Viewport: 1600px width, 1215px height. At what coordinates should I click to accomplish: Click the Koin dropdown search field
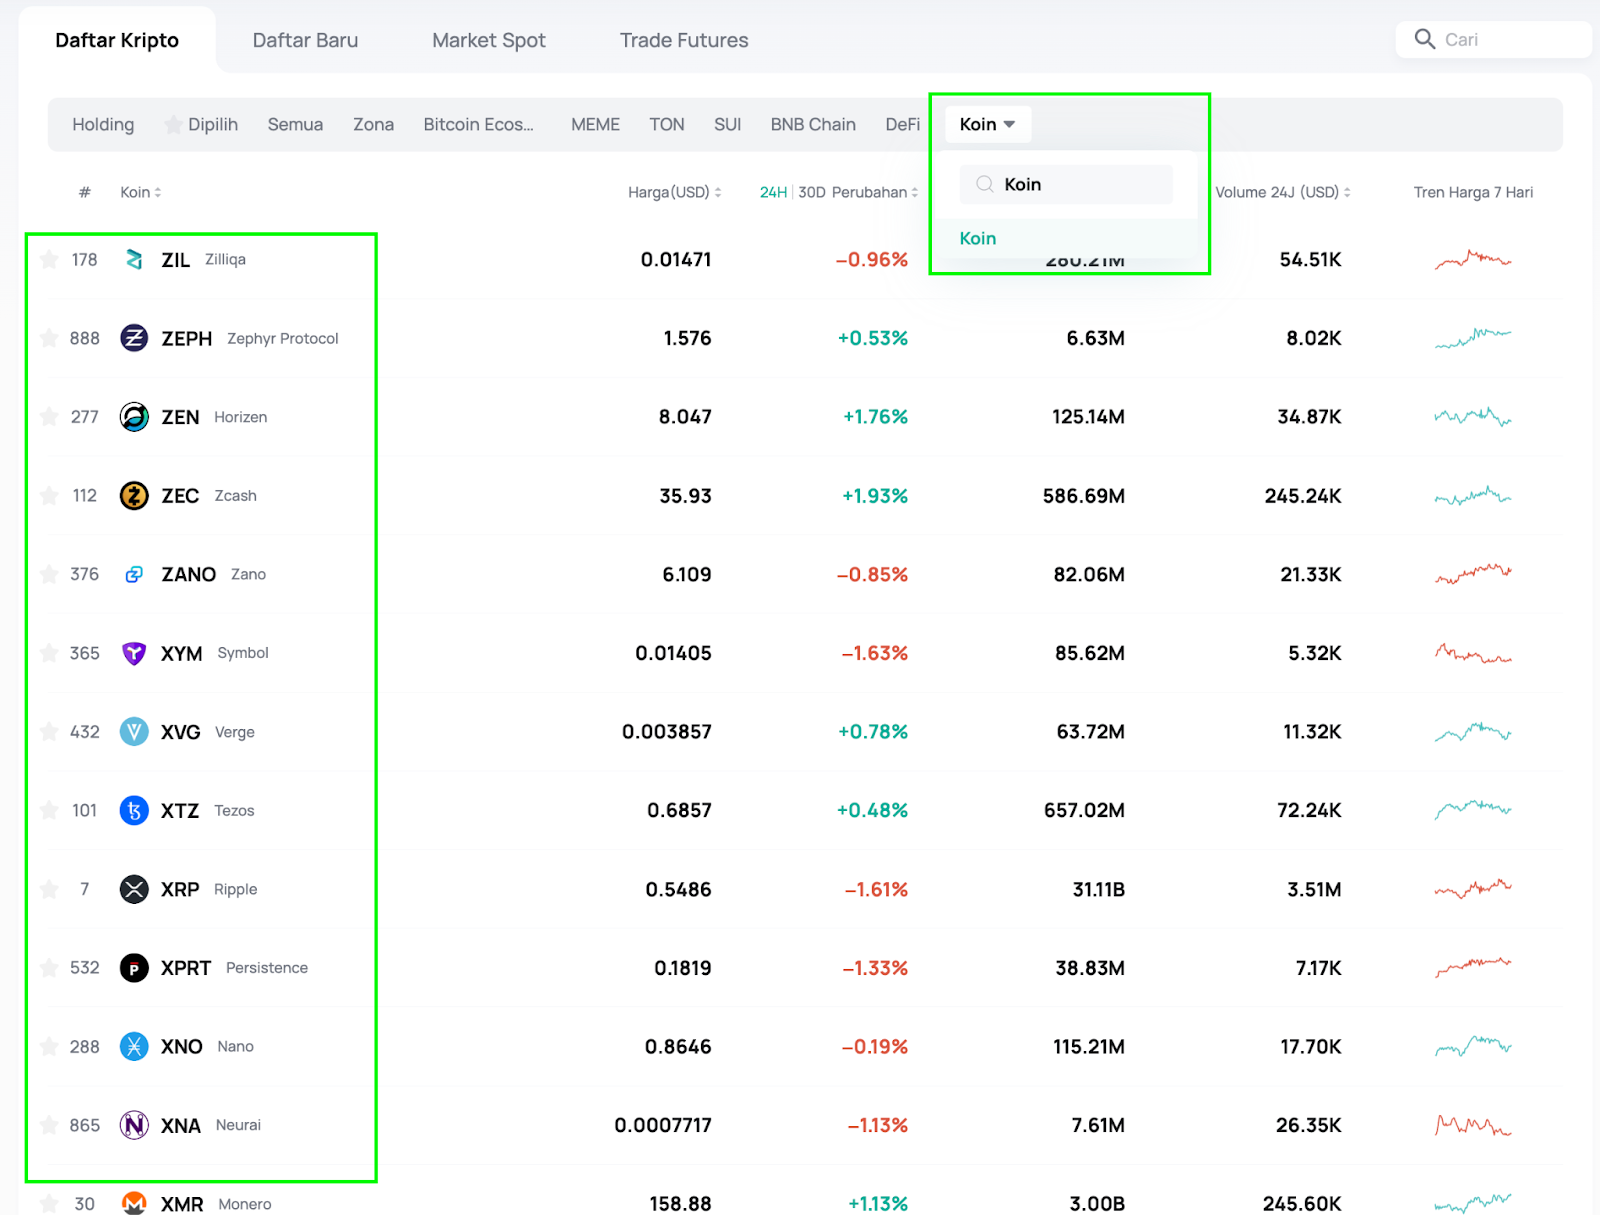point(1066,184)
